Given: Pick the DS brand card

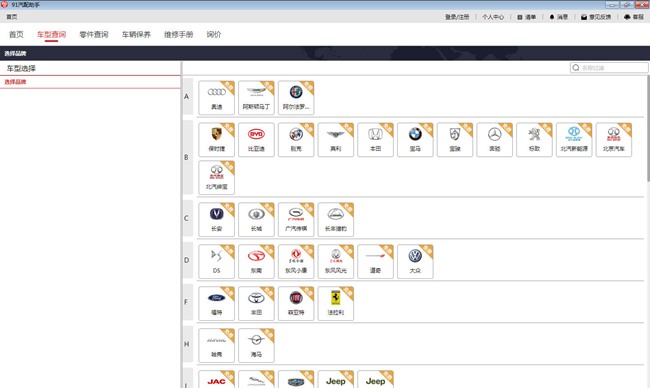Looking at the screenshot, I should [x=216, y=262].
